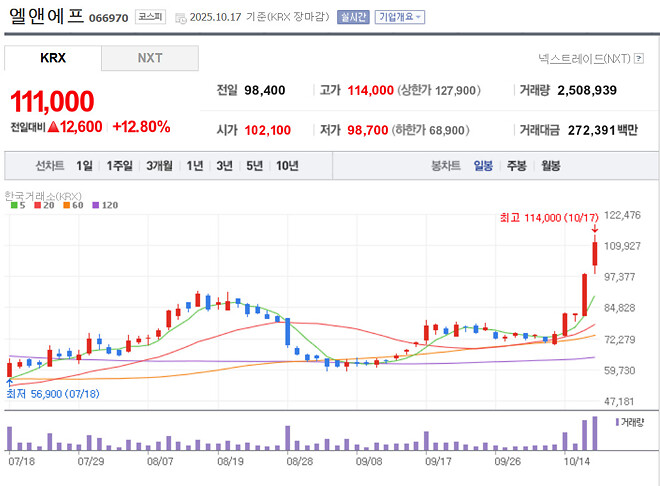Click the 고가 value 114,000
The height and width of the screenshot is (486, 660).
click(370, 90)
